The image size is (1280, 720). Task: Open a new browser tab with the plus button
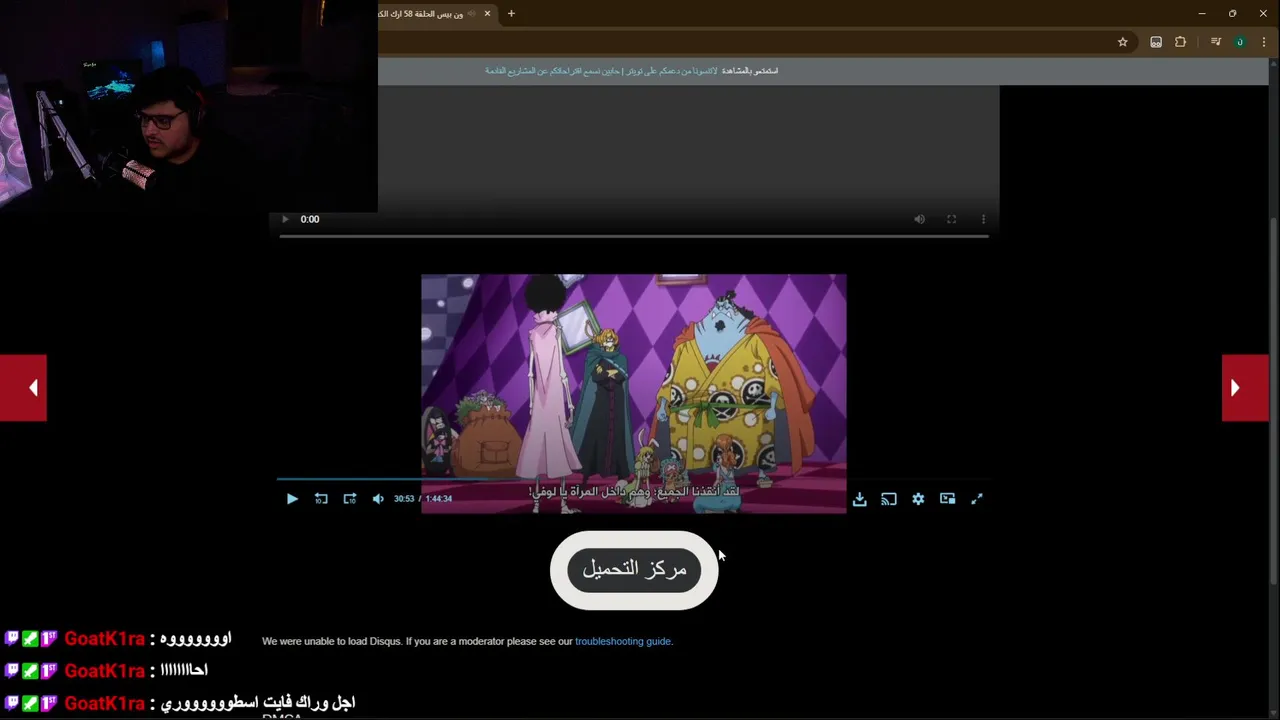(511, 14)
